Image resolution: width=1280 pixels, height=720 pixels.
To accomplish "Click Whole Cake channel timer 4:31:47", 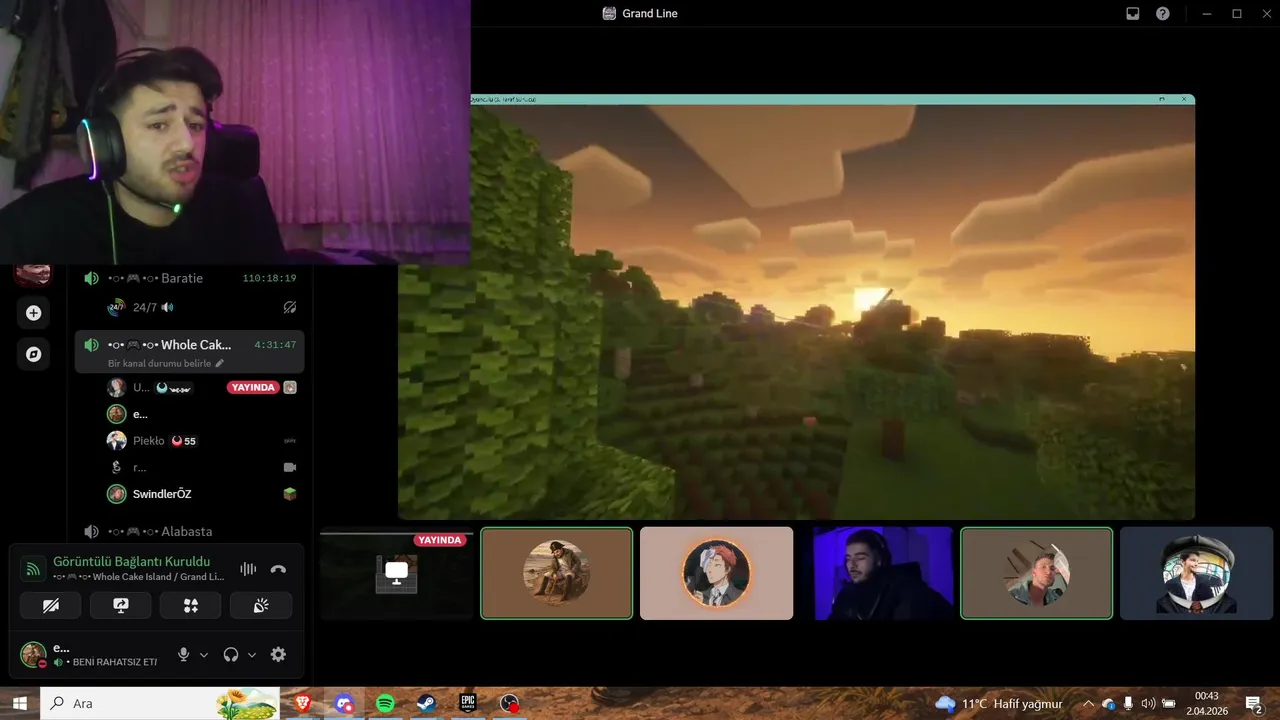I will click(x=275, y=344).
